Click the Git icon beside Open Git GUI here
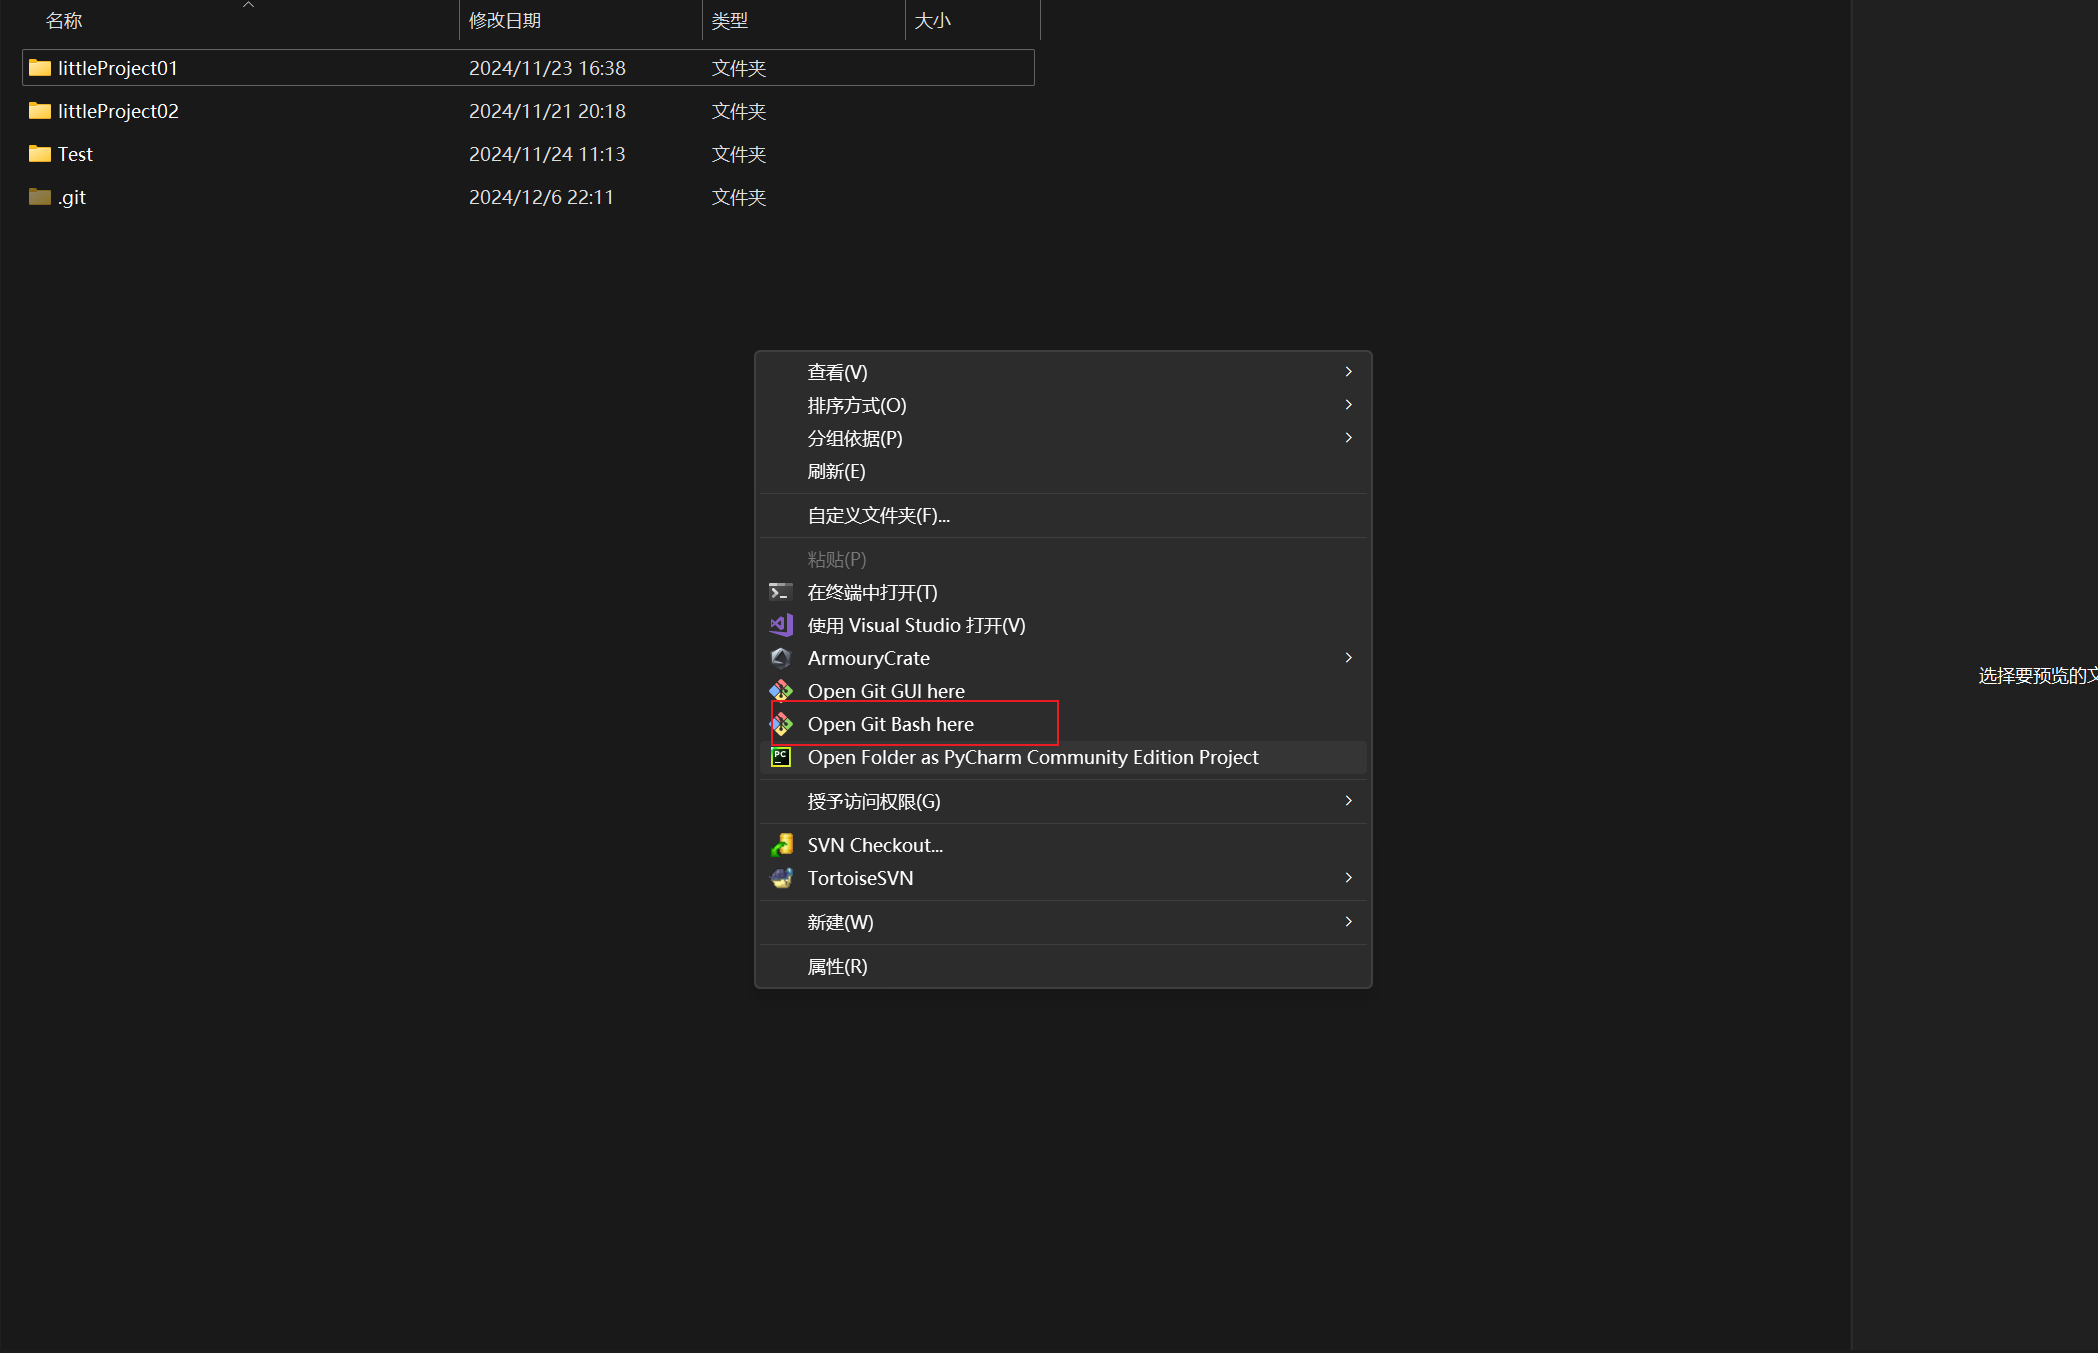Image resolution: width=2098 pixels, height=1353 pixels. pyautogui.click(x=780, y=691)
